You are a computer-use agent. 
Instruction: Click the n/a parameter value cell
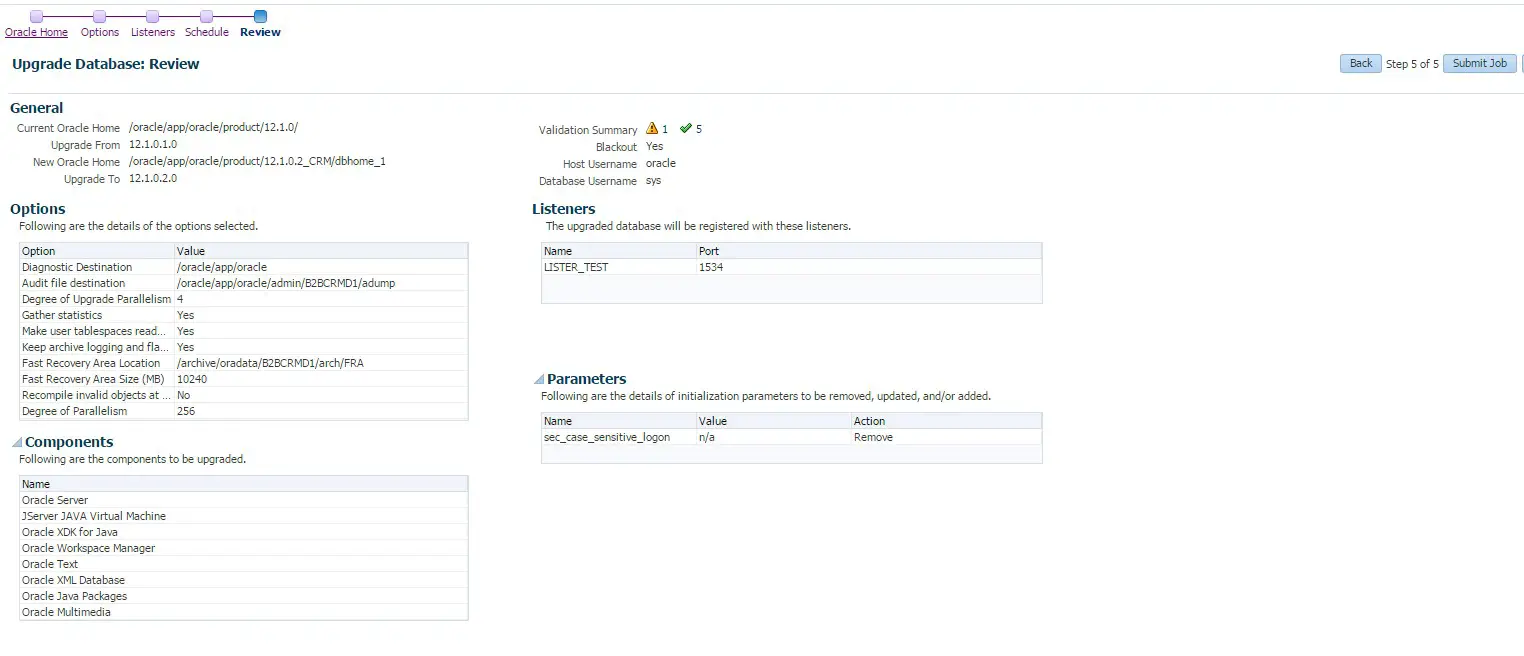click(x=708, y=437)
